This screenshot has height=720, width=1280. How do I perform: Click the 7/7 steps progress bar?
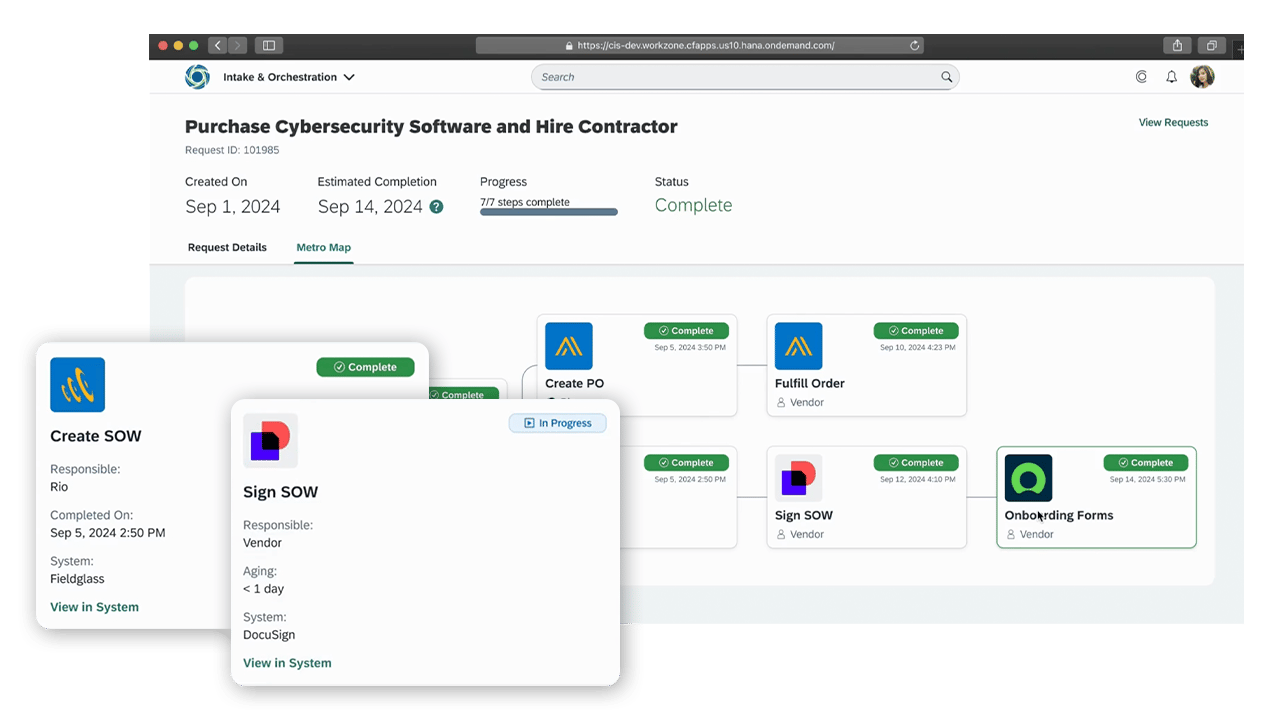pyautogui.click(x=548, y=212)
